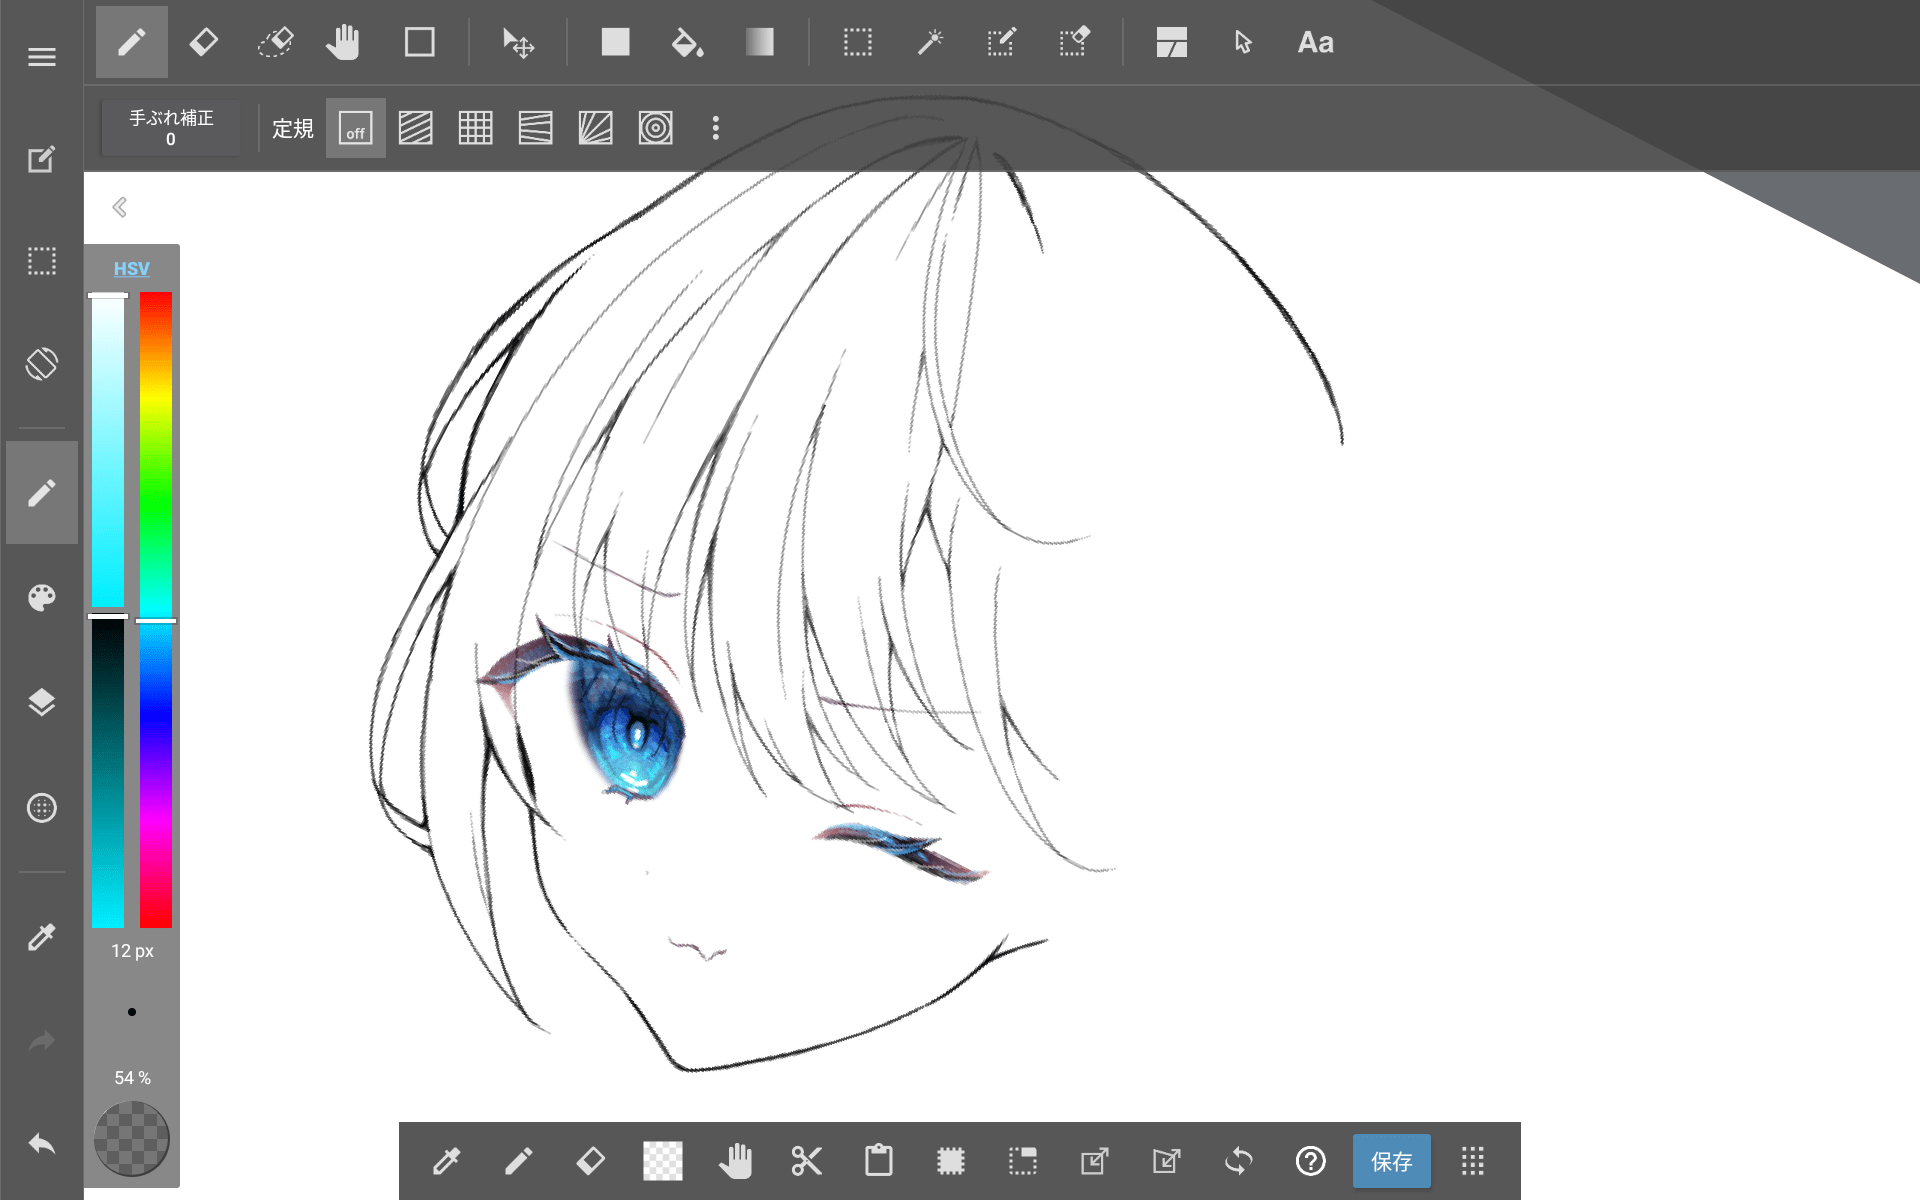The height and width of the screenshot is (1200, 1920).
Task: Click the scissors Cut icon
Action: click(806, 1161)
